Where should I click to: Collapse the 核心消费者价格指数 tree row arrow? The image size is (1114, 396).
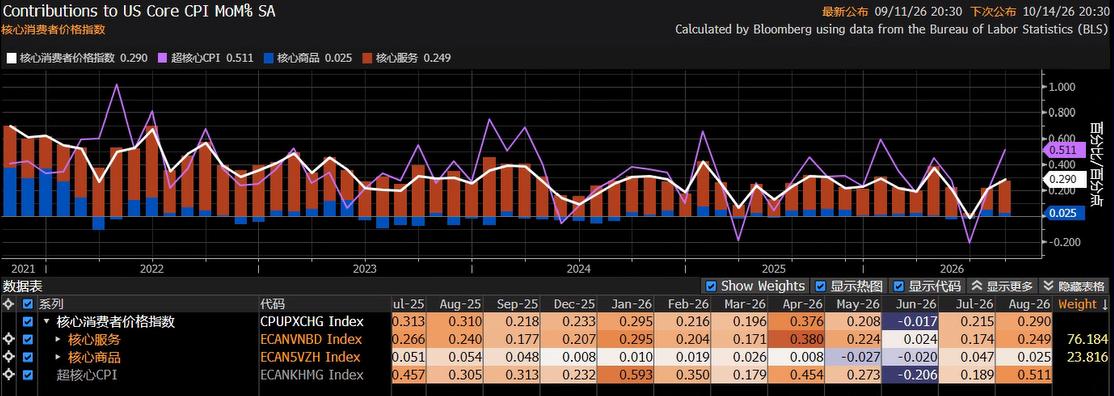click(47, 321)
